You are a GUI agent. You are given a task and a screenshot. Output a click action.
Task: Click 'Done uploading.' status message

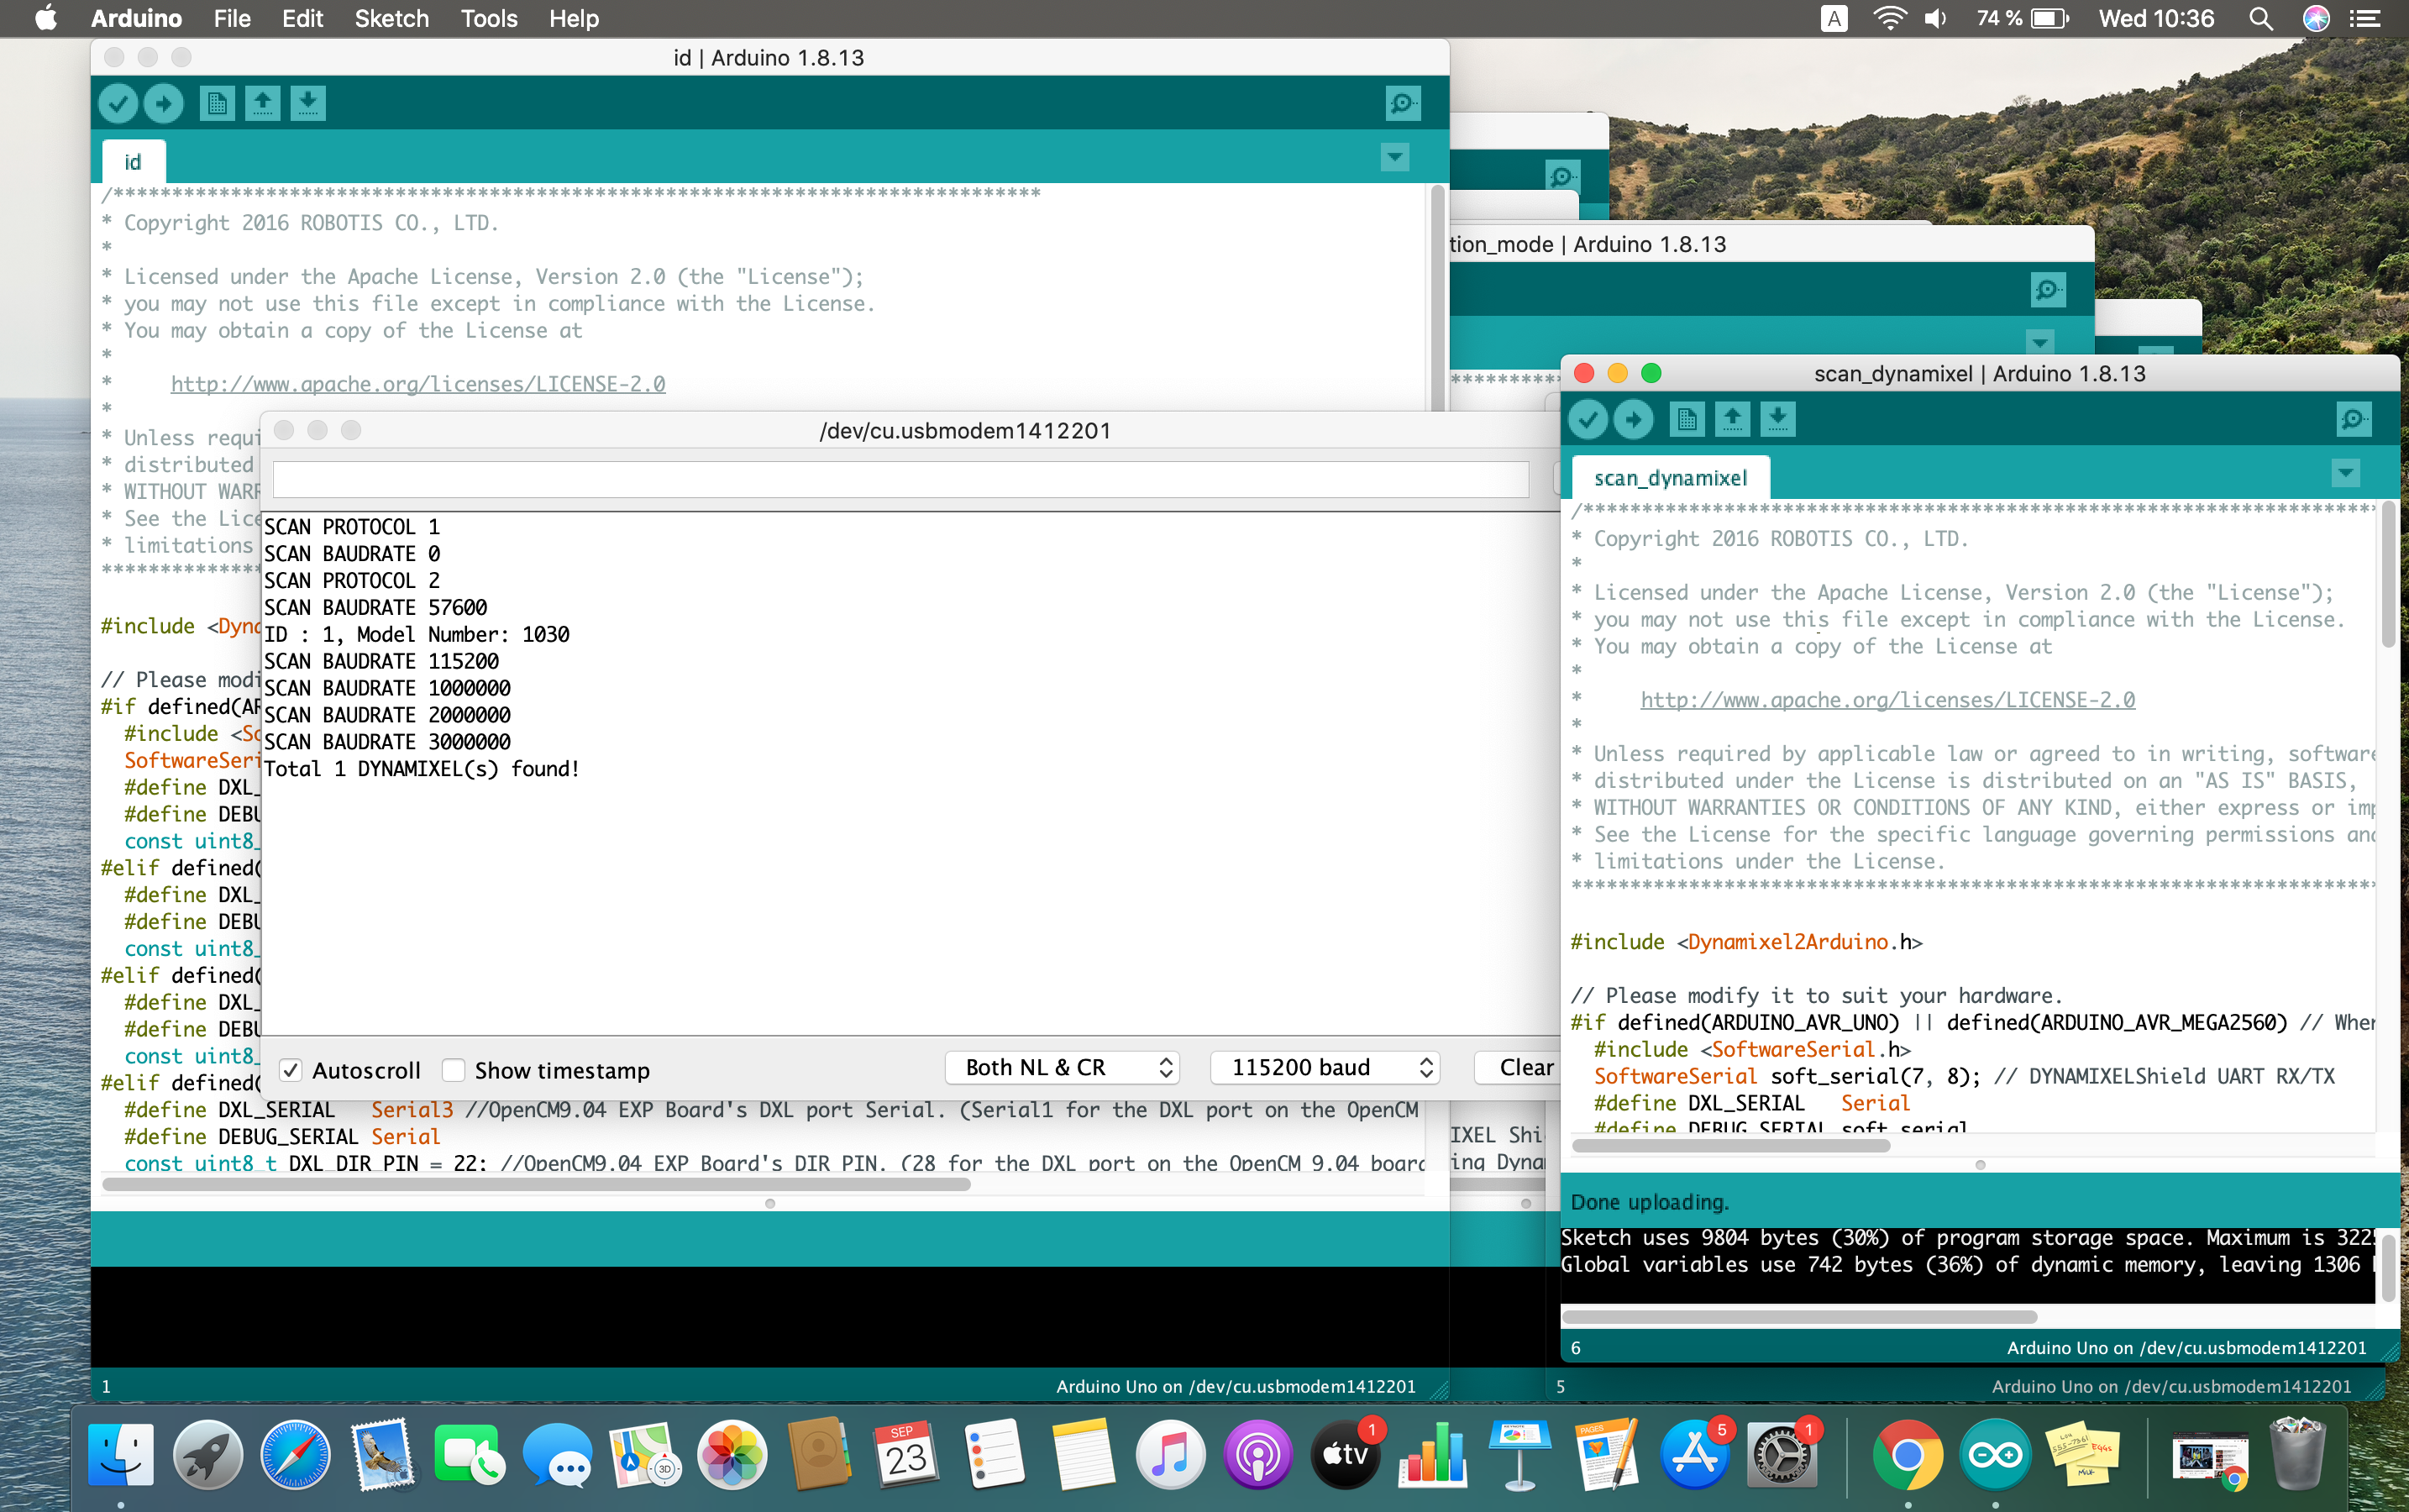coord(1650,1202)
